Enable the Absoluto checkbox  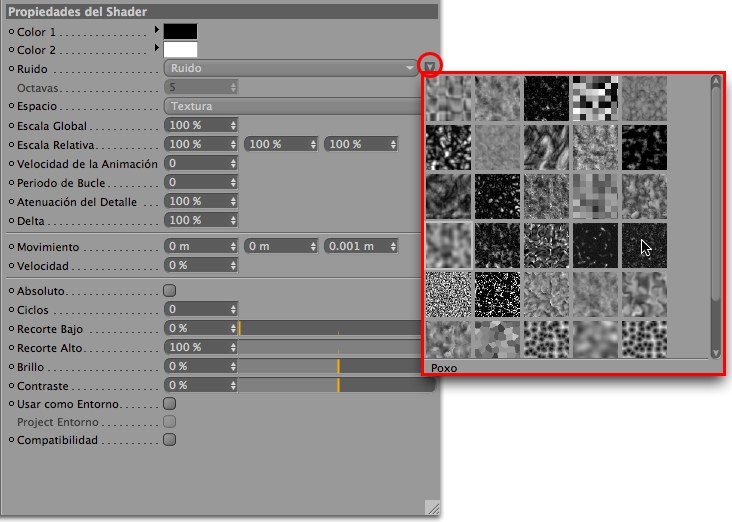(169, 291)
